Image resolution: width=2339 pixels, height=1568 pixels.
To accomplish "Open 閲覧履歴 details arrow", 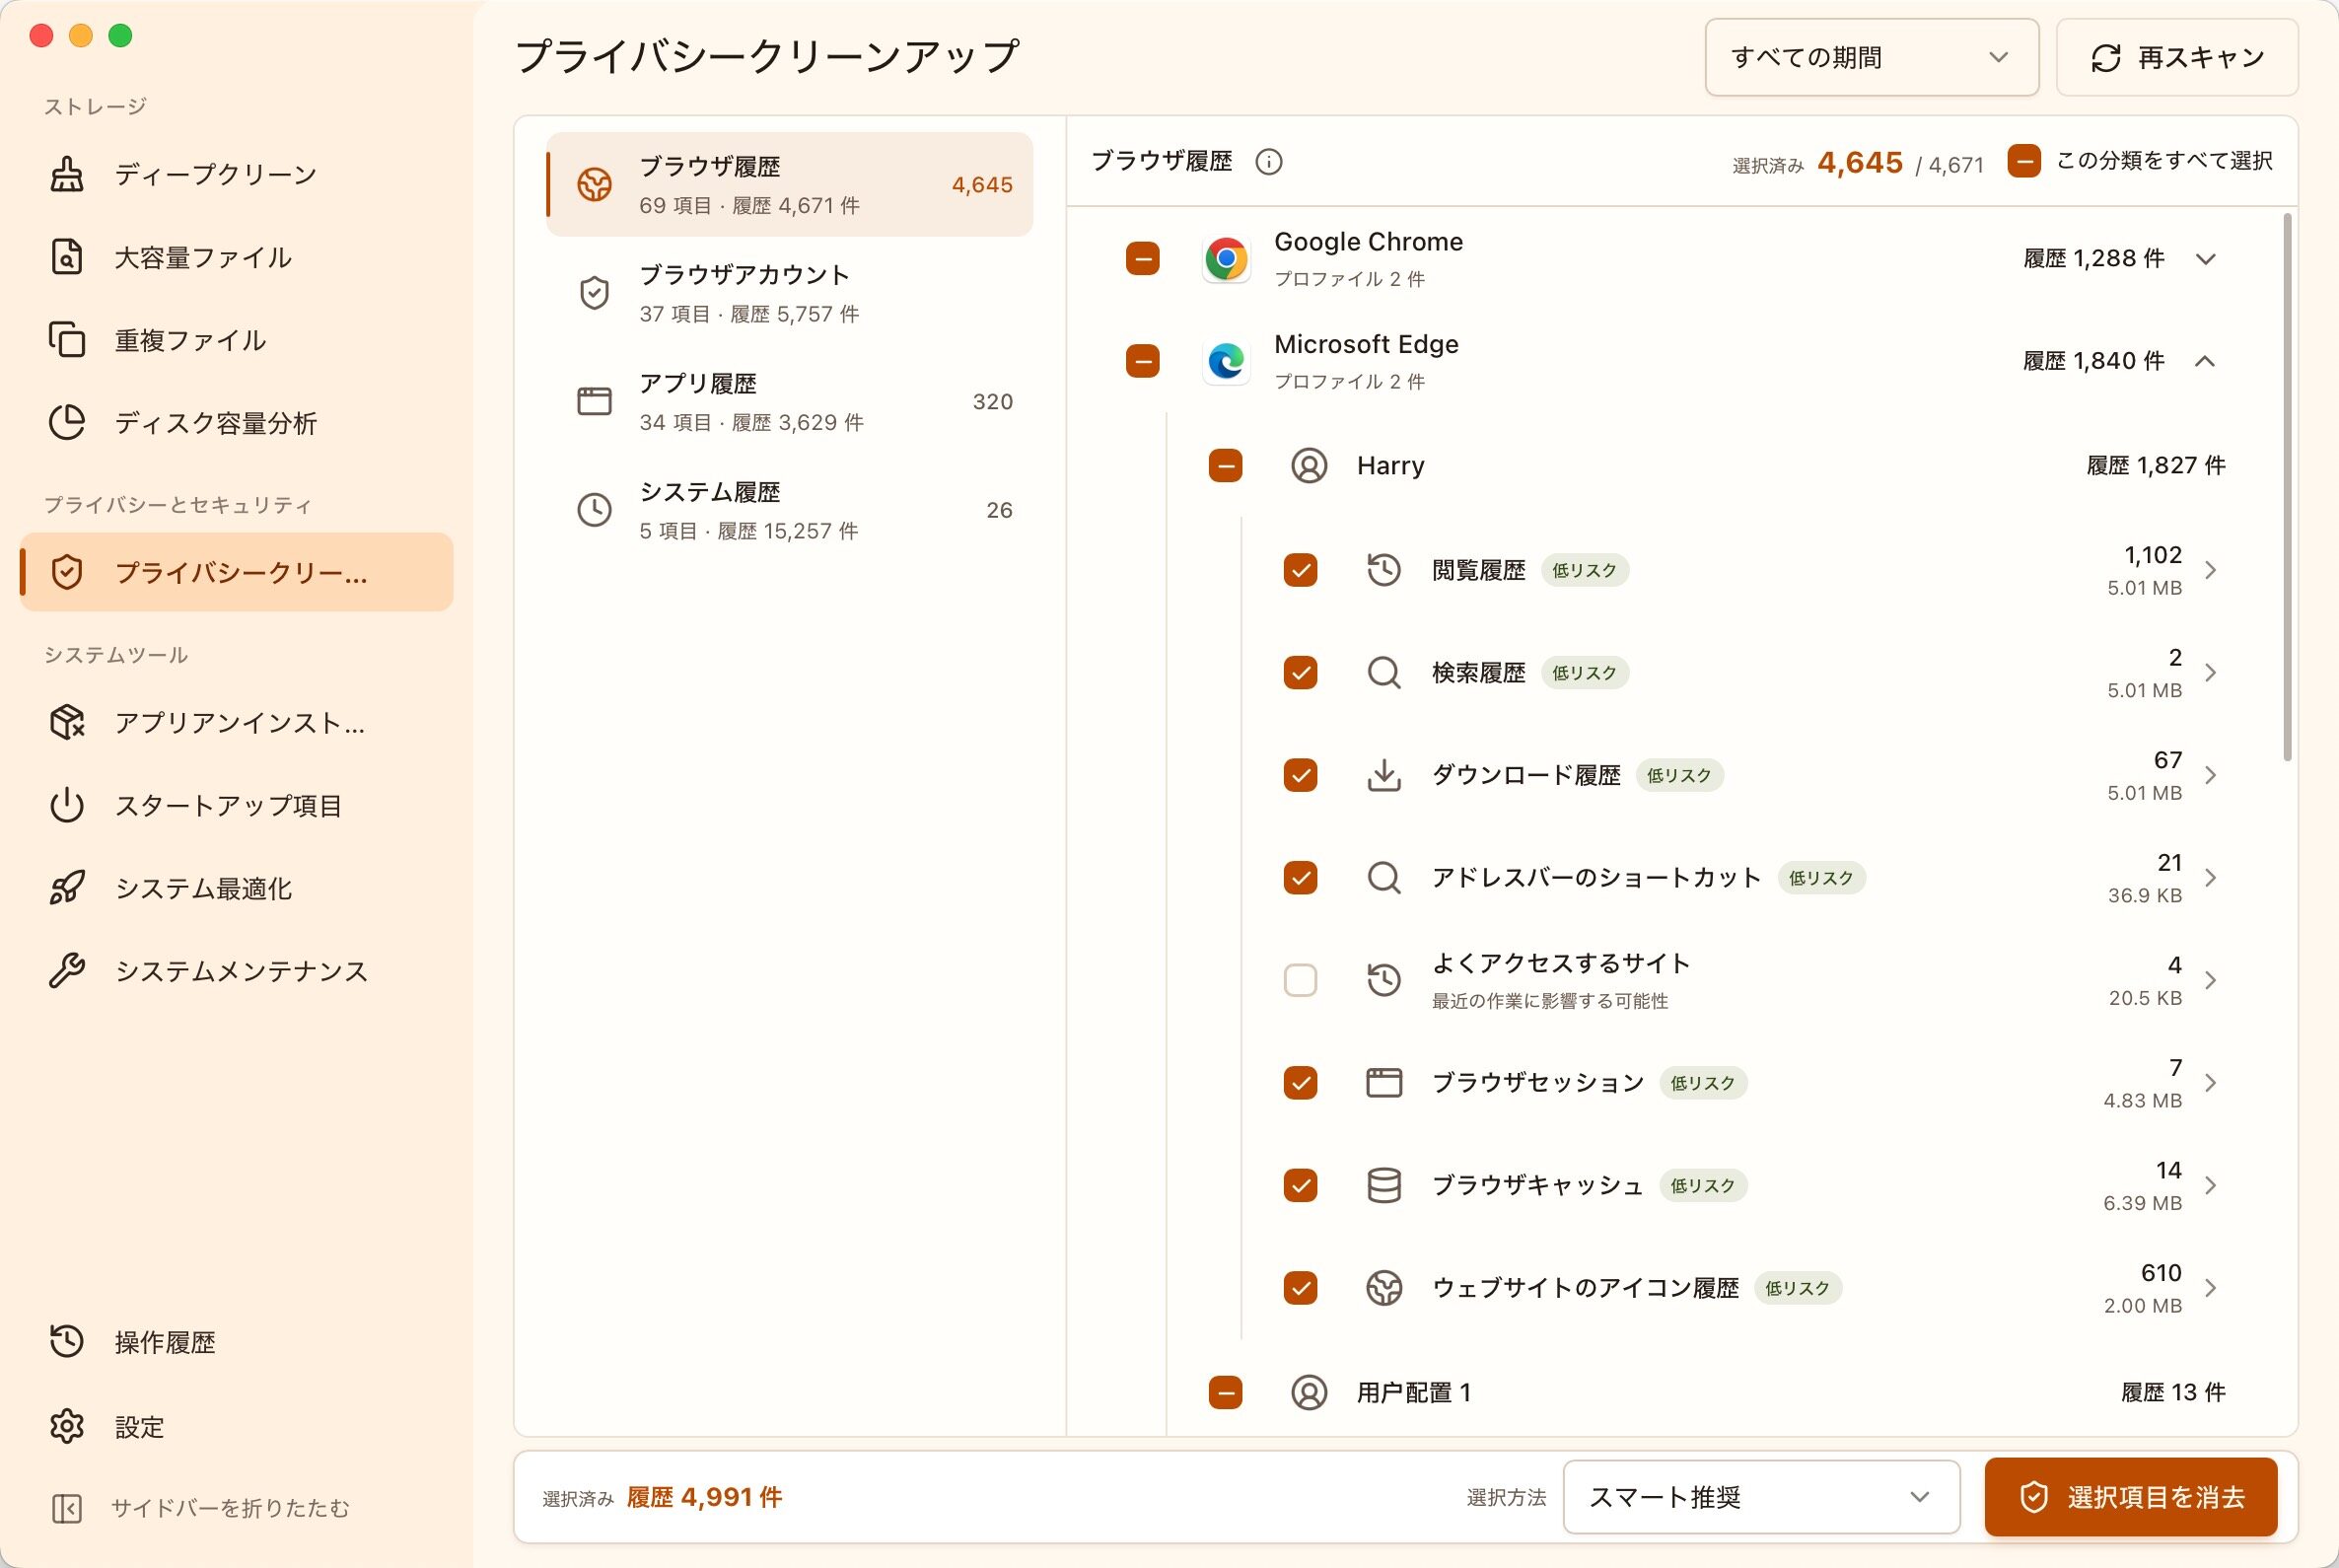I will (x=2211, y=570).
